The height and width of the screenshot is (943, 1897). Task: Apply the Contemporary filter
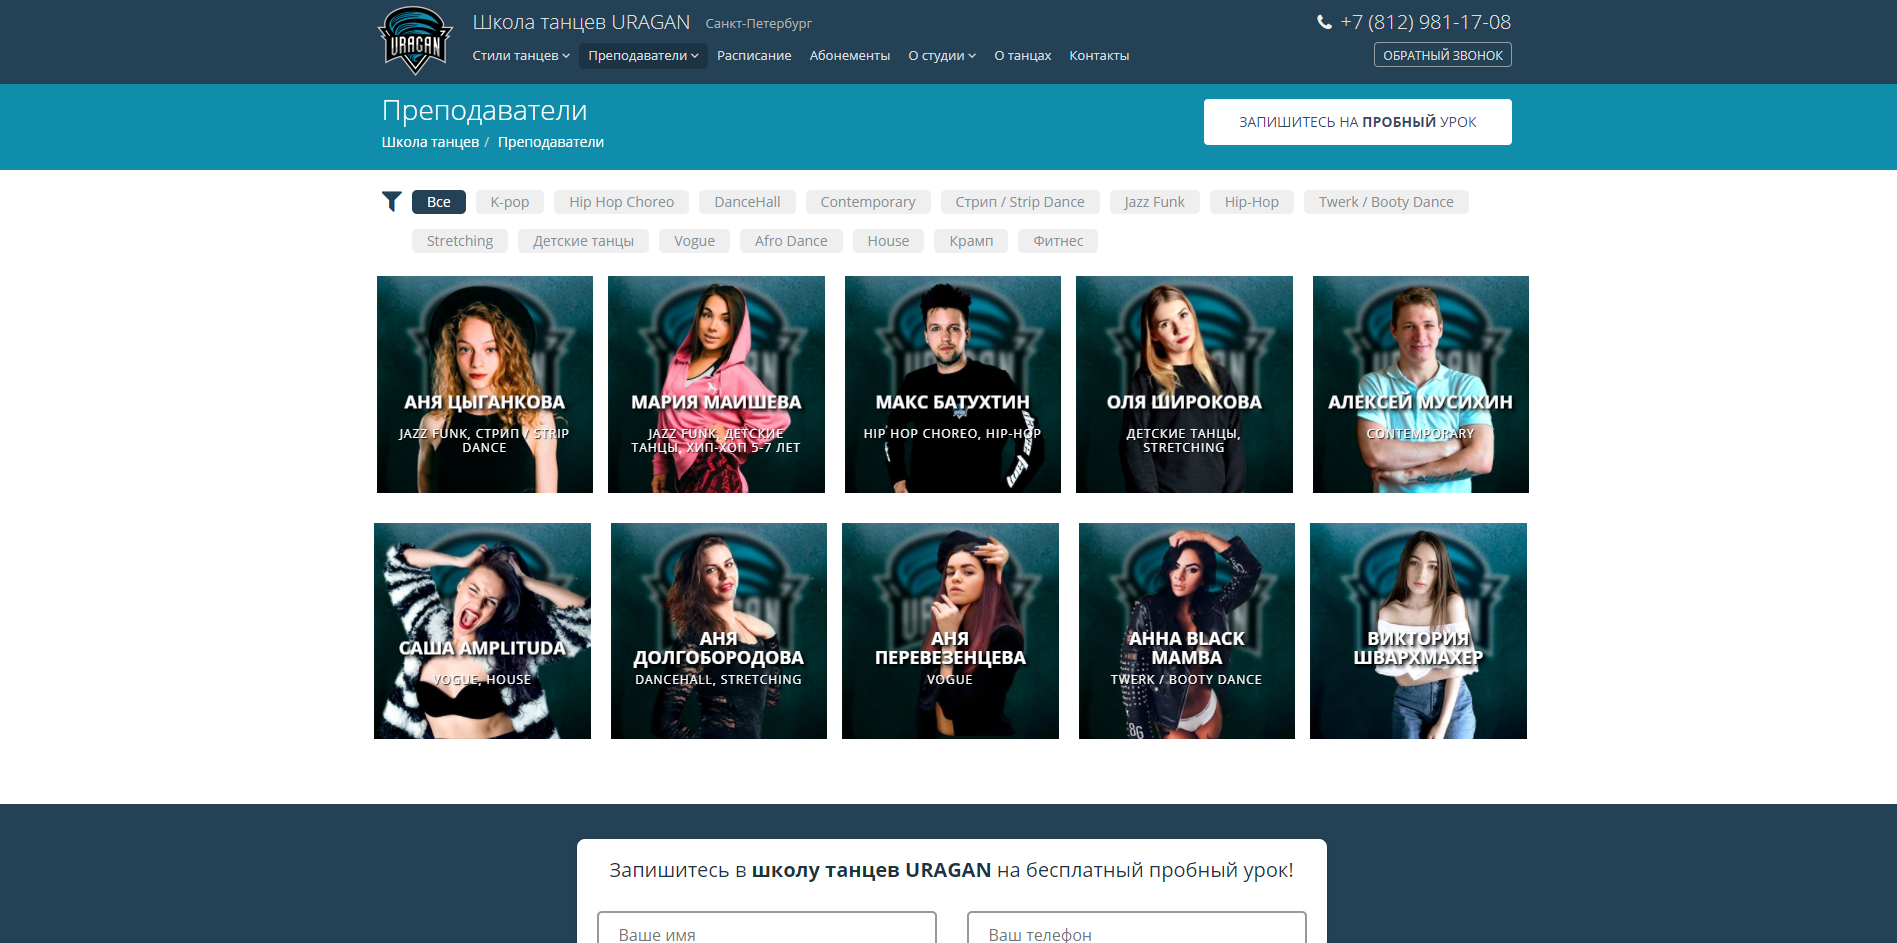pos(868,202)
